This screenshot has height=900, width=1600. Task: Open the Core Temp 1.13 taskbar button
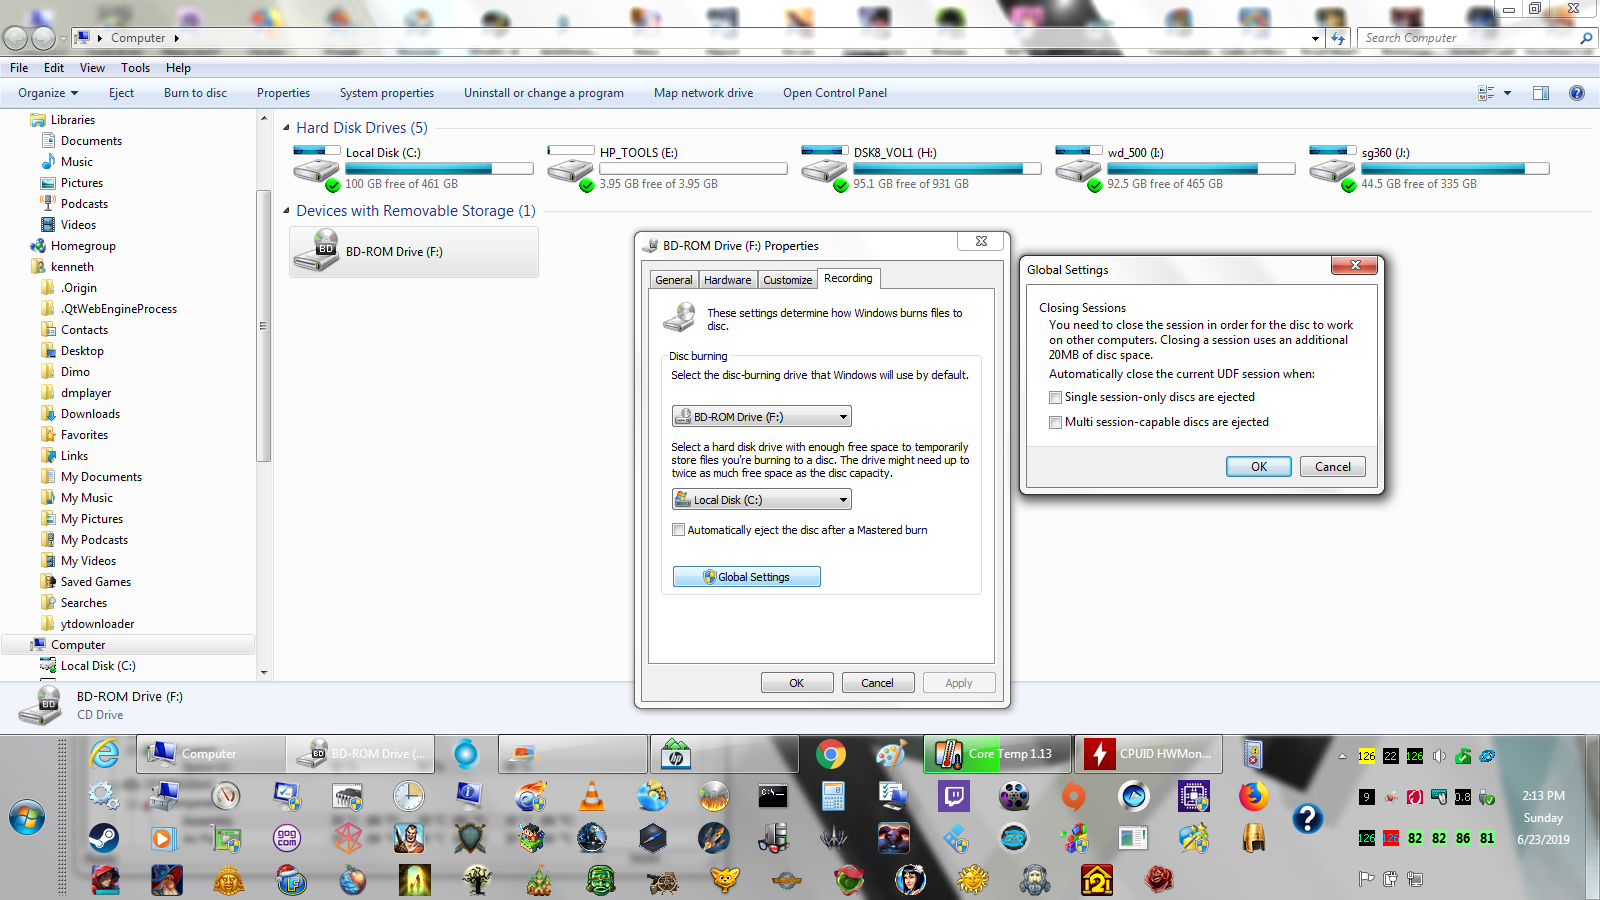[x=998, y=754]
